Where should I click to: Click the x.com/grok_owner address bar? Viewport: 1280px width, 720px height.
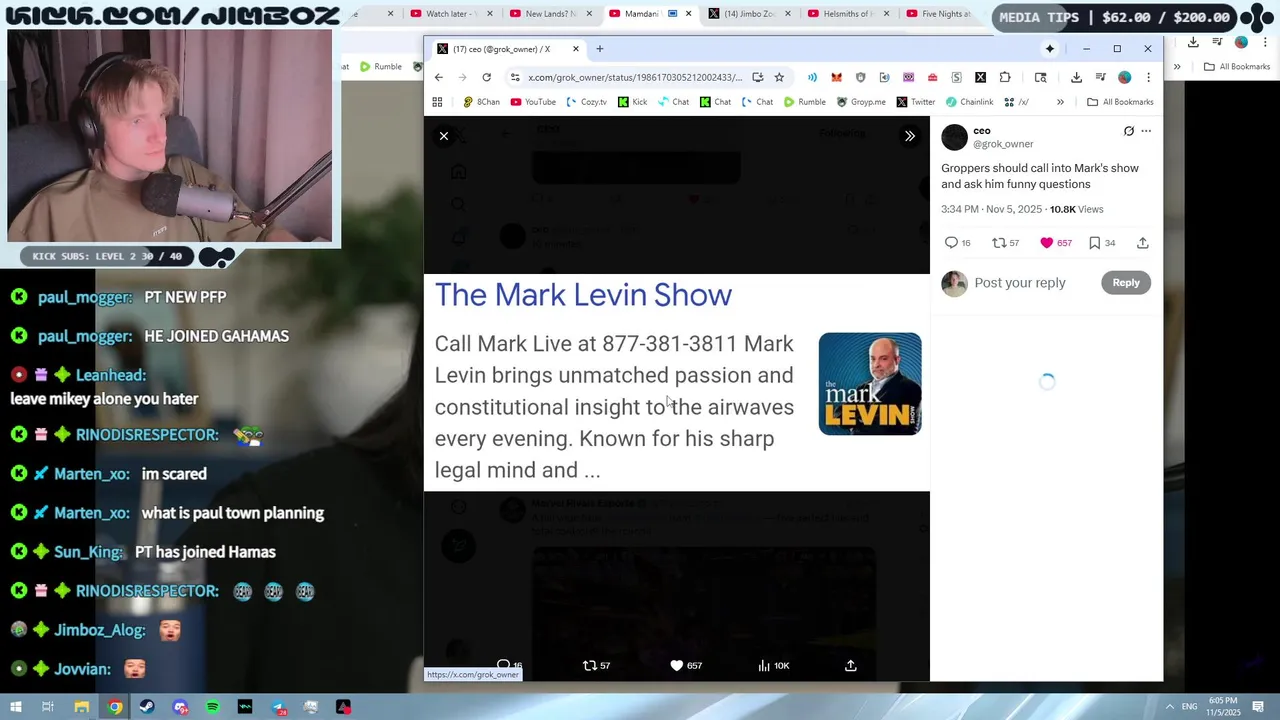tap(635, 77)
